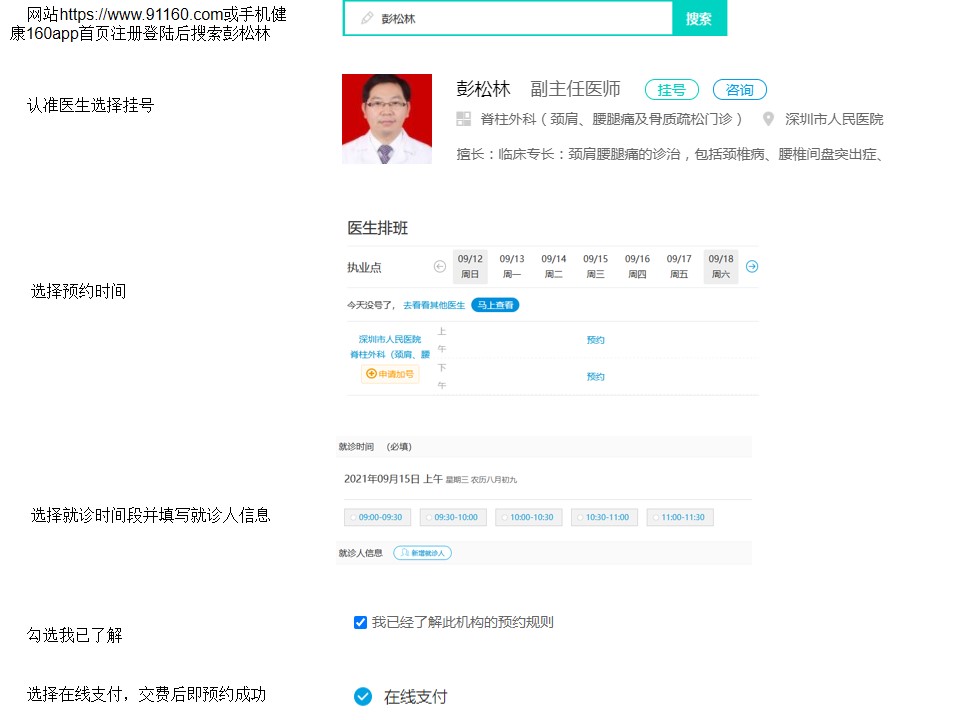Open the doctor's profile photo
Viewport: 960px width, 720px height.
coord(386,118)
